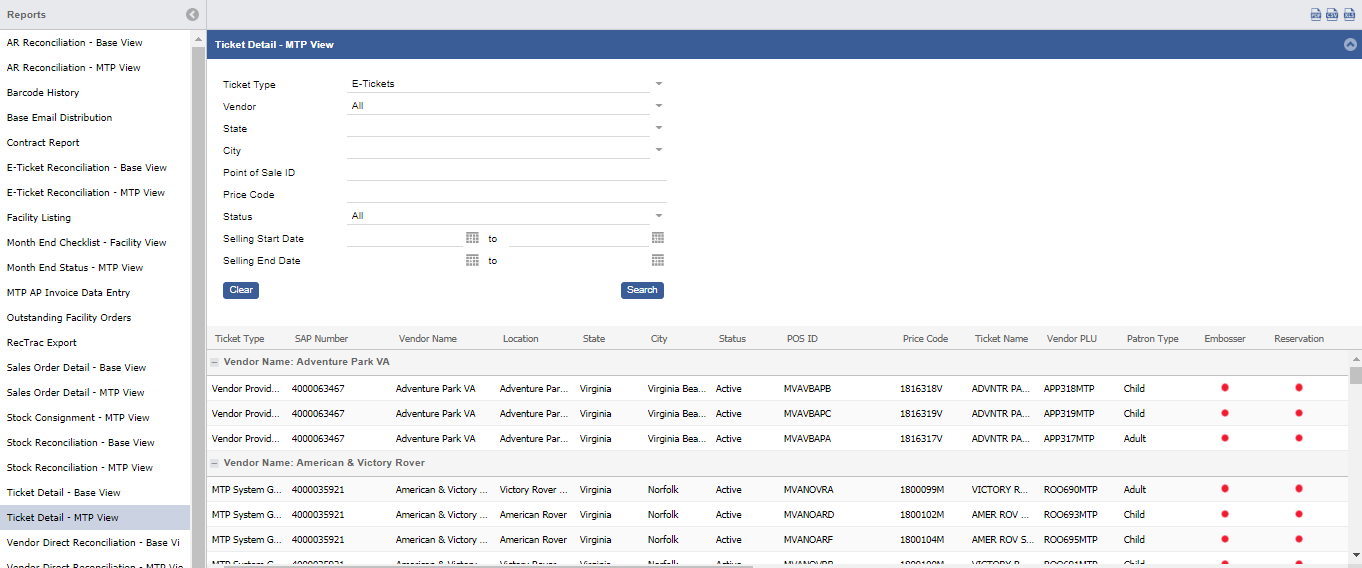Screen dimensions: 1362x568
Task: Open calendar for Selling Start Date to
Action: point(658,238)
